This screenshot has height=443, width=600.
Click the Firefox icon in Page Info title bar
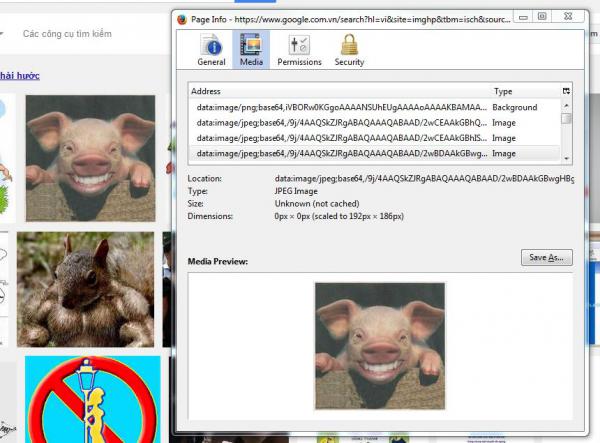[x=182, y=19]
